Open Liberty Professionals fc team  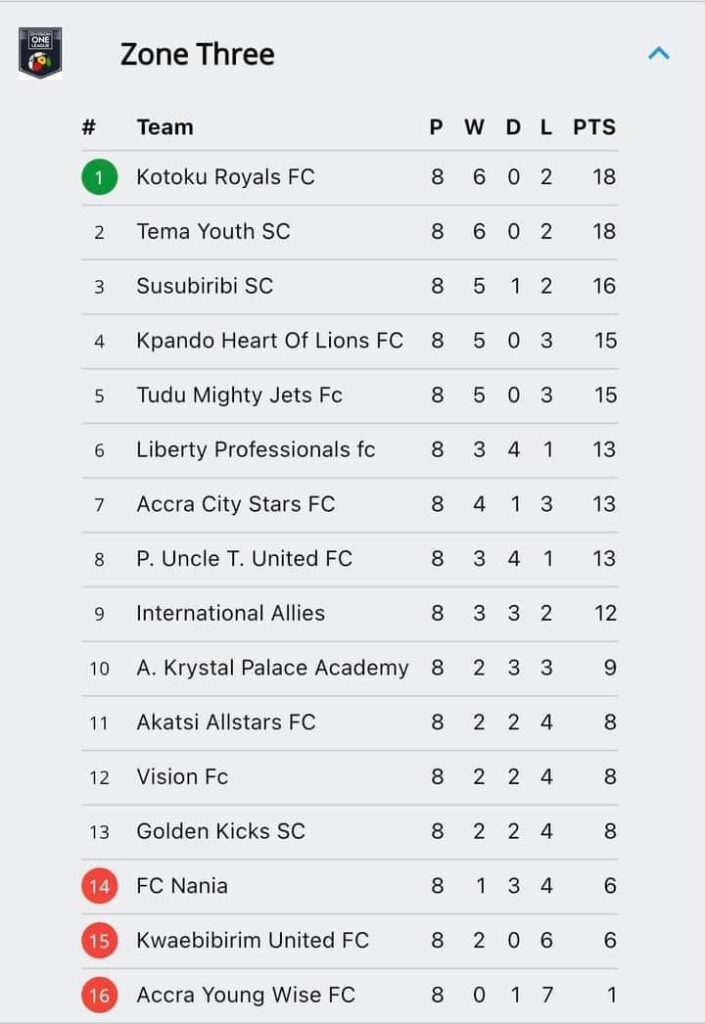pos(350,450)
